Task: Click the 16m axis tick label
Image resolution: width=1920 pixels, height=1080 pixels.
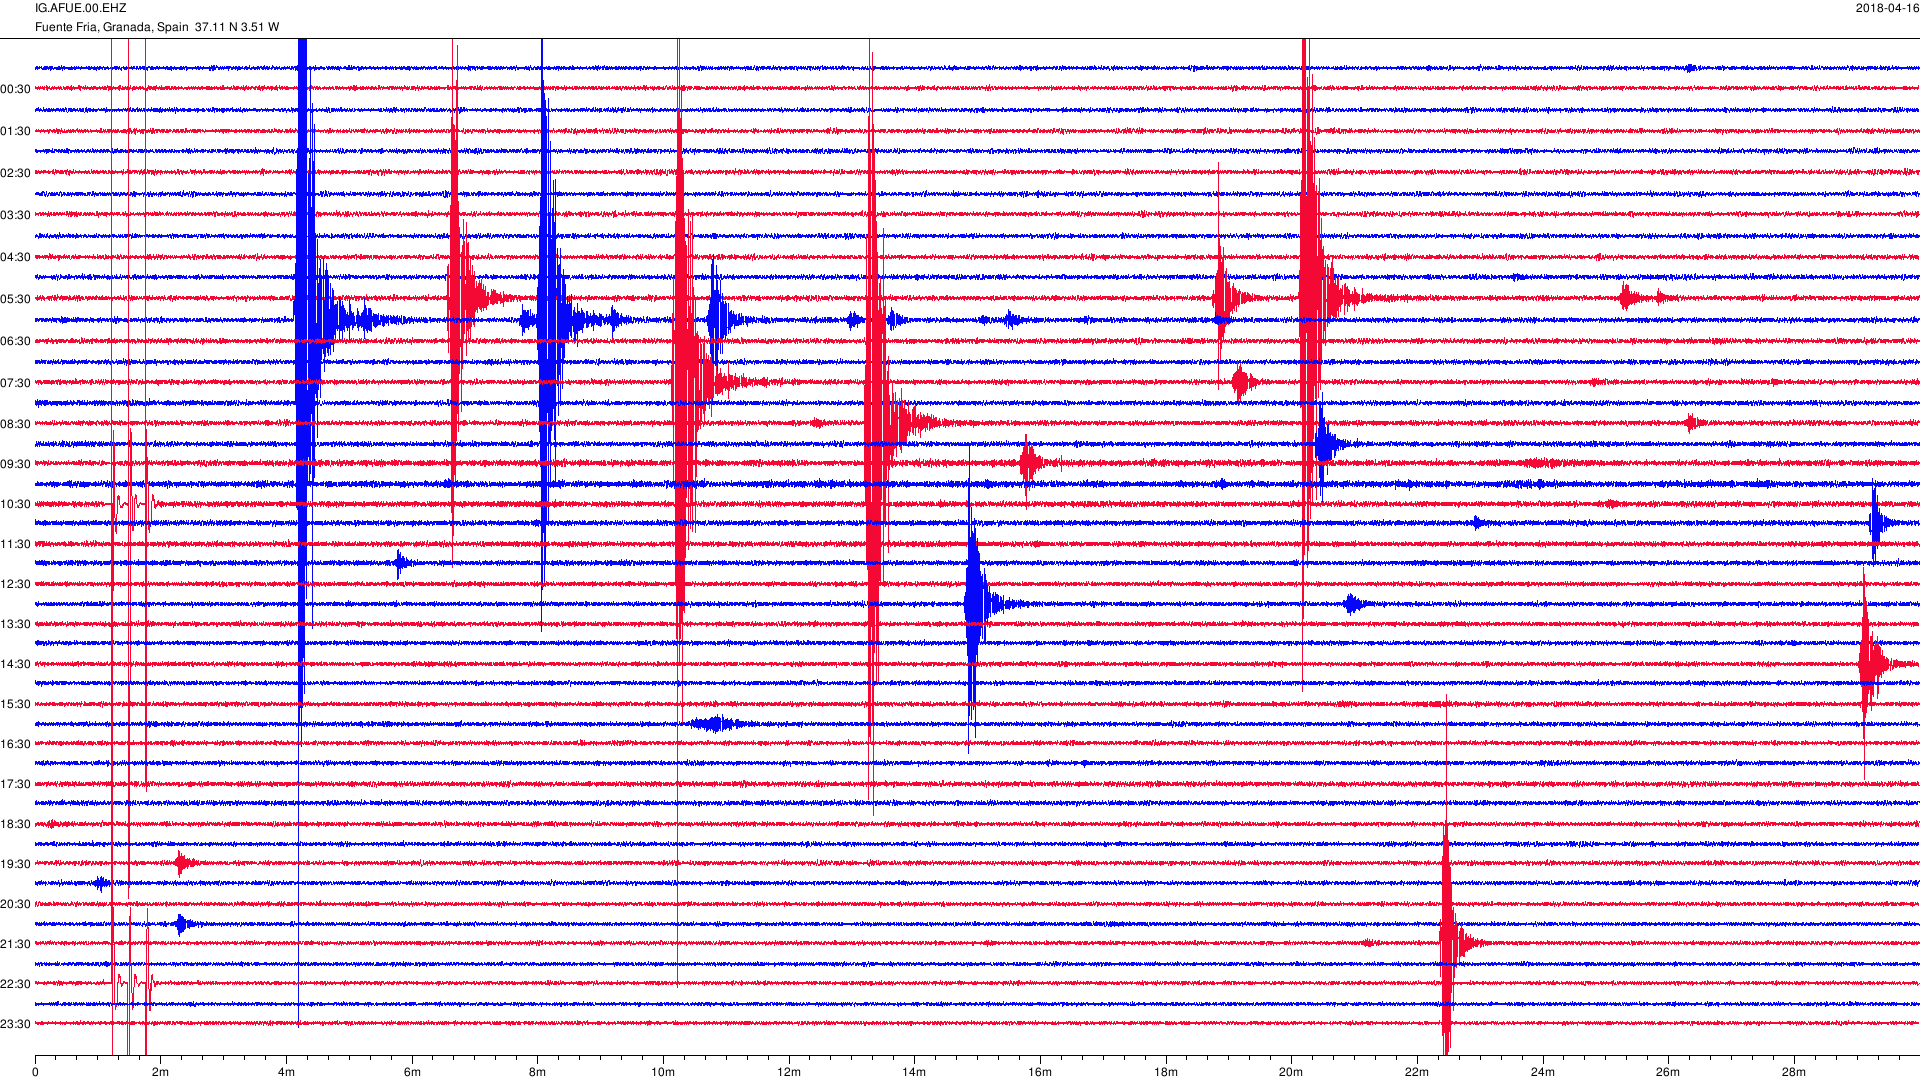Action: [1040, 1072]
